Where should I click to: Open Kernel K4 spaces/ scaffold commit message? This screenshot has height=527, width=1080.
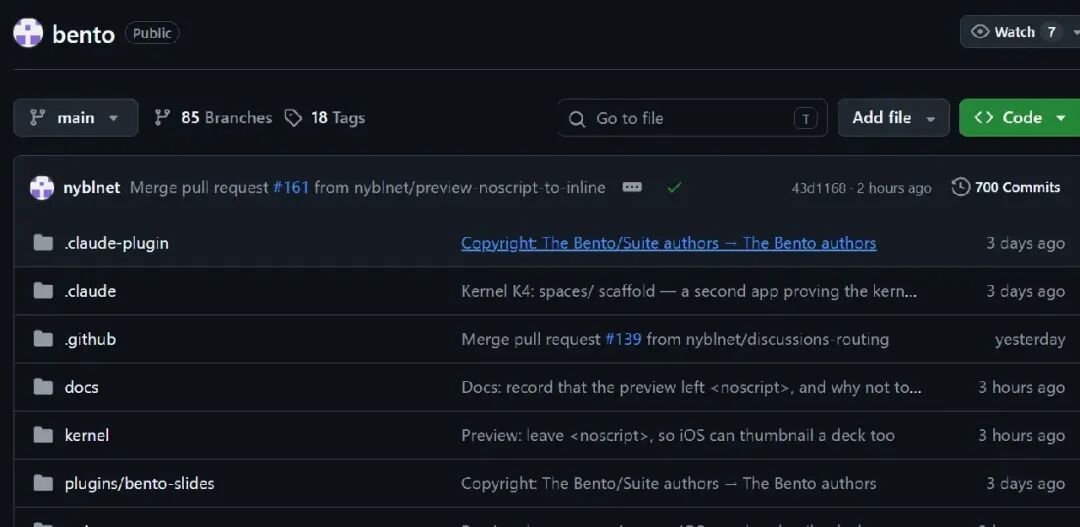point(689,291)
